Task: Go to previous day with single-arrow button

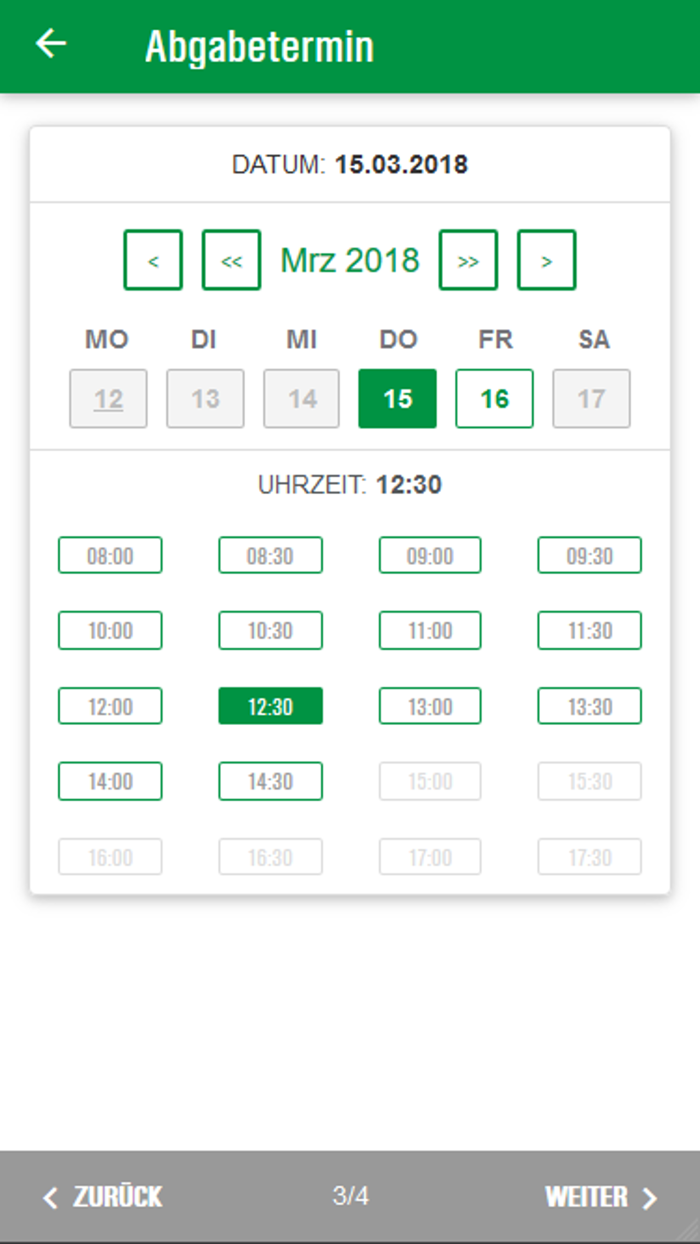Action: click(153, 260)
